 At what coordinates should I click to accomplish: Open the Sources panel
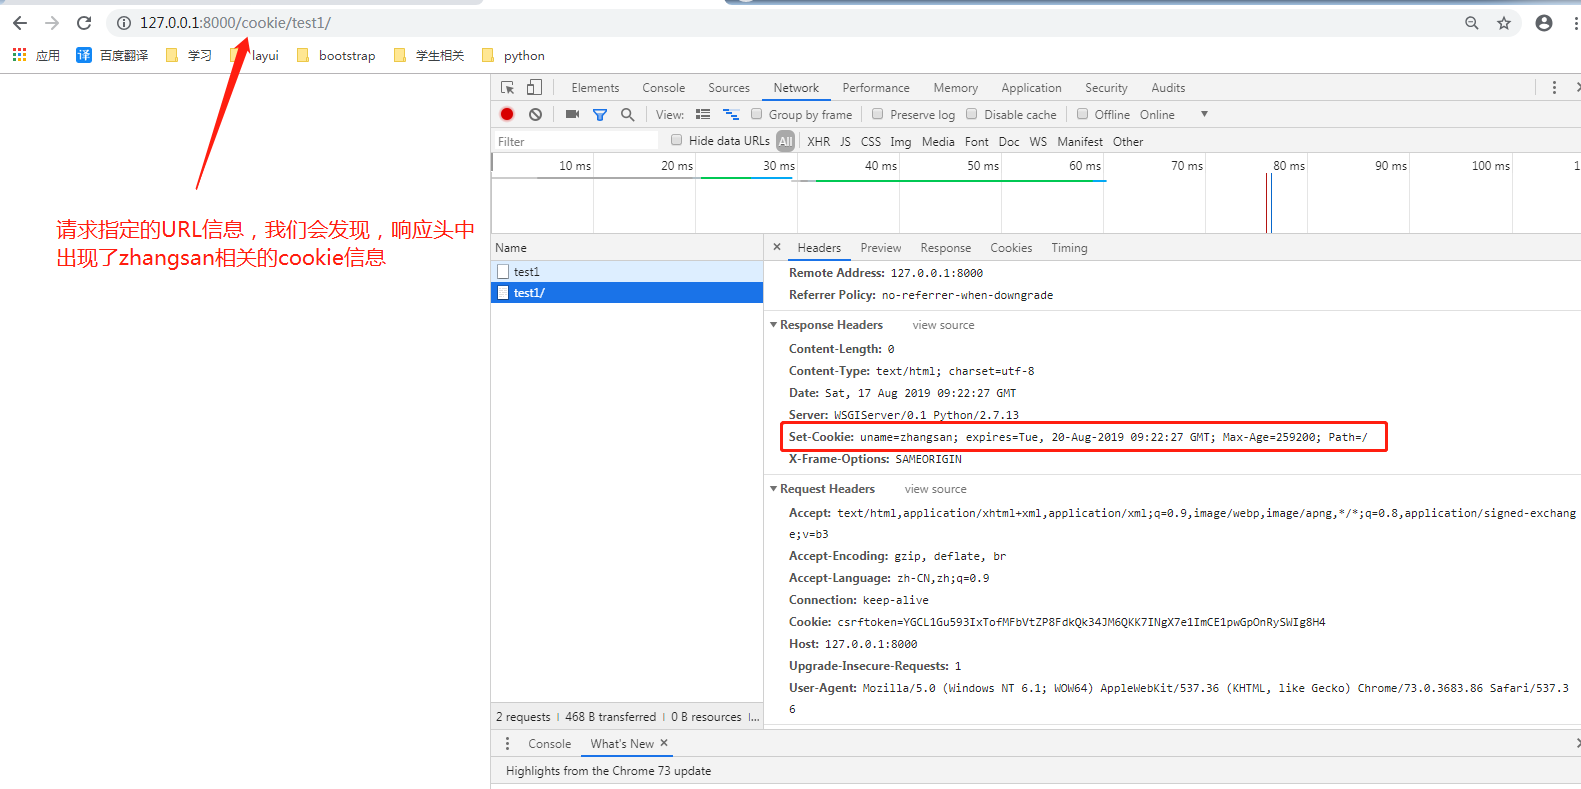point(729,88)
